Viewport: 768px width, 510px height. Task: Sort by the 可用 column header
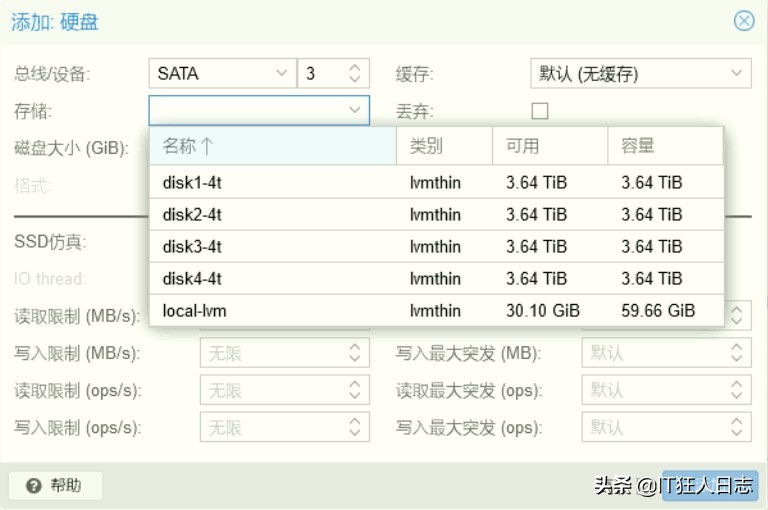click(x=550, y=146)
